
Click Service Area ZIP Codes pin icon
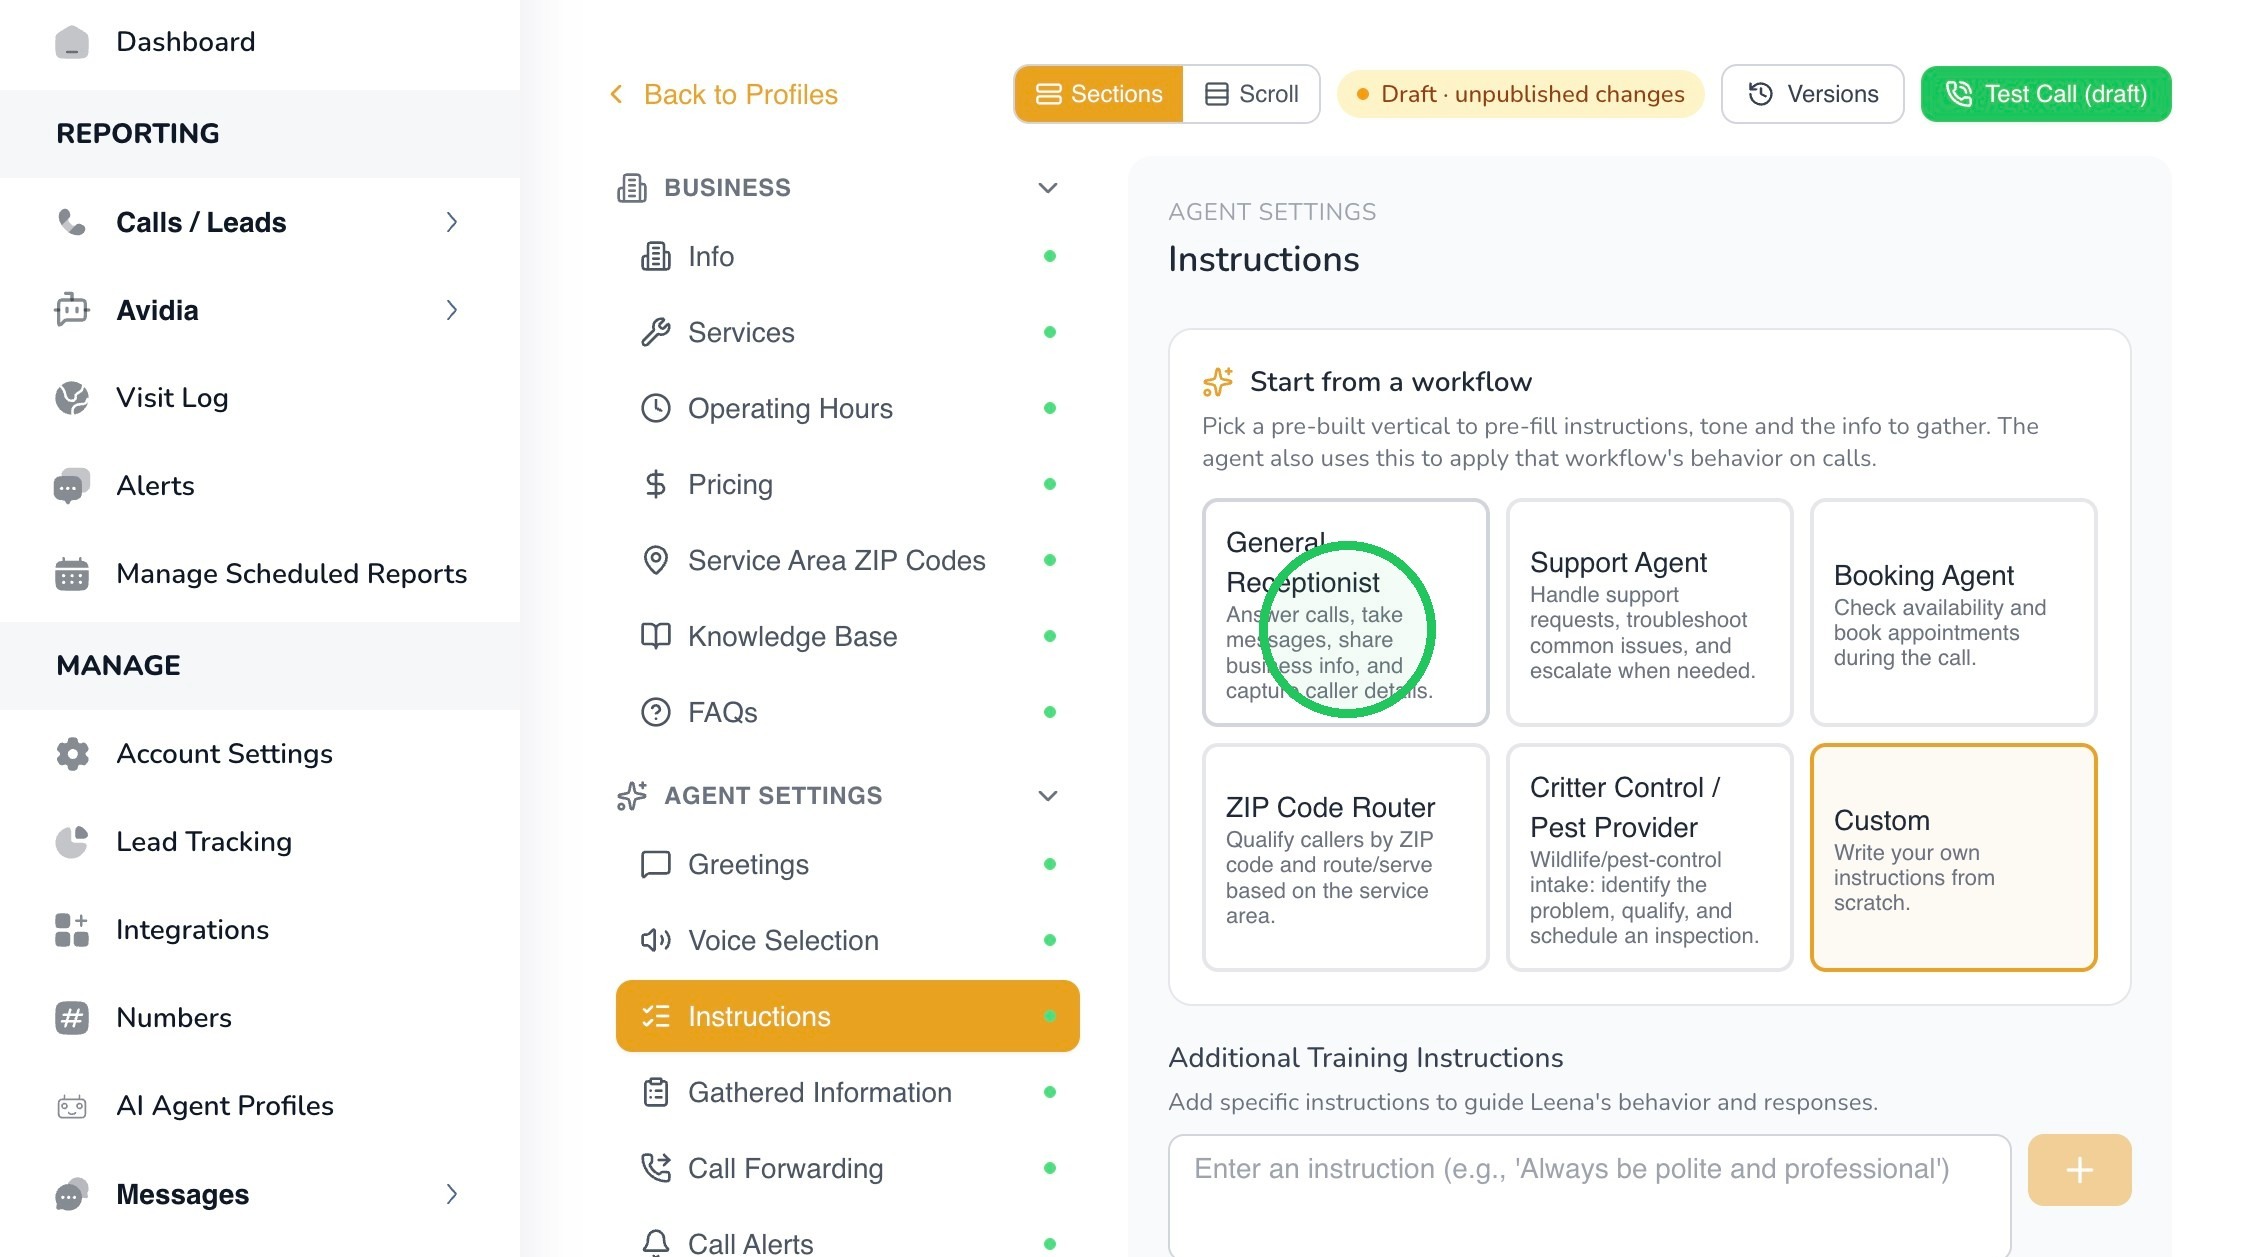pyautogui.click(x=655, y=561)
